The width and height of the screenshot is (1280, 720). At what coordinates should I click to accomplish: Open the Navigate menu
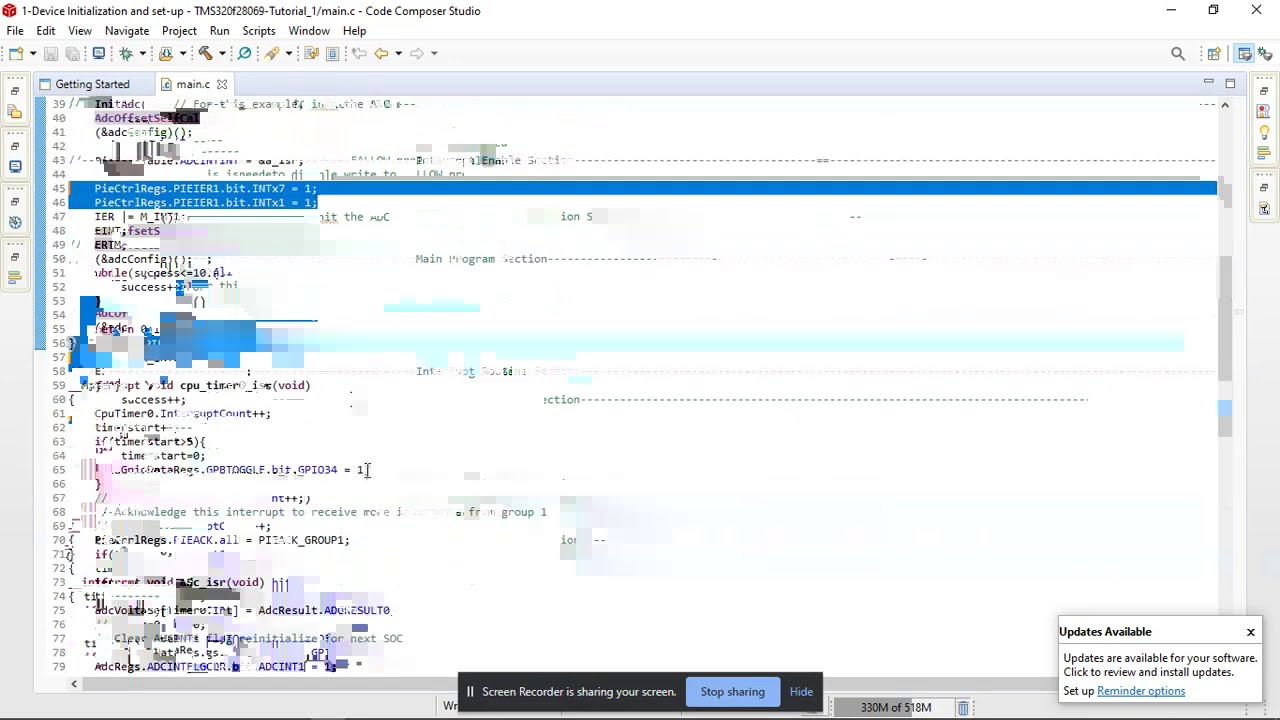pos(127,31)
